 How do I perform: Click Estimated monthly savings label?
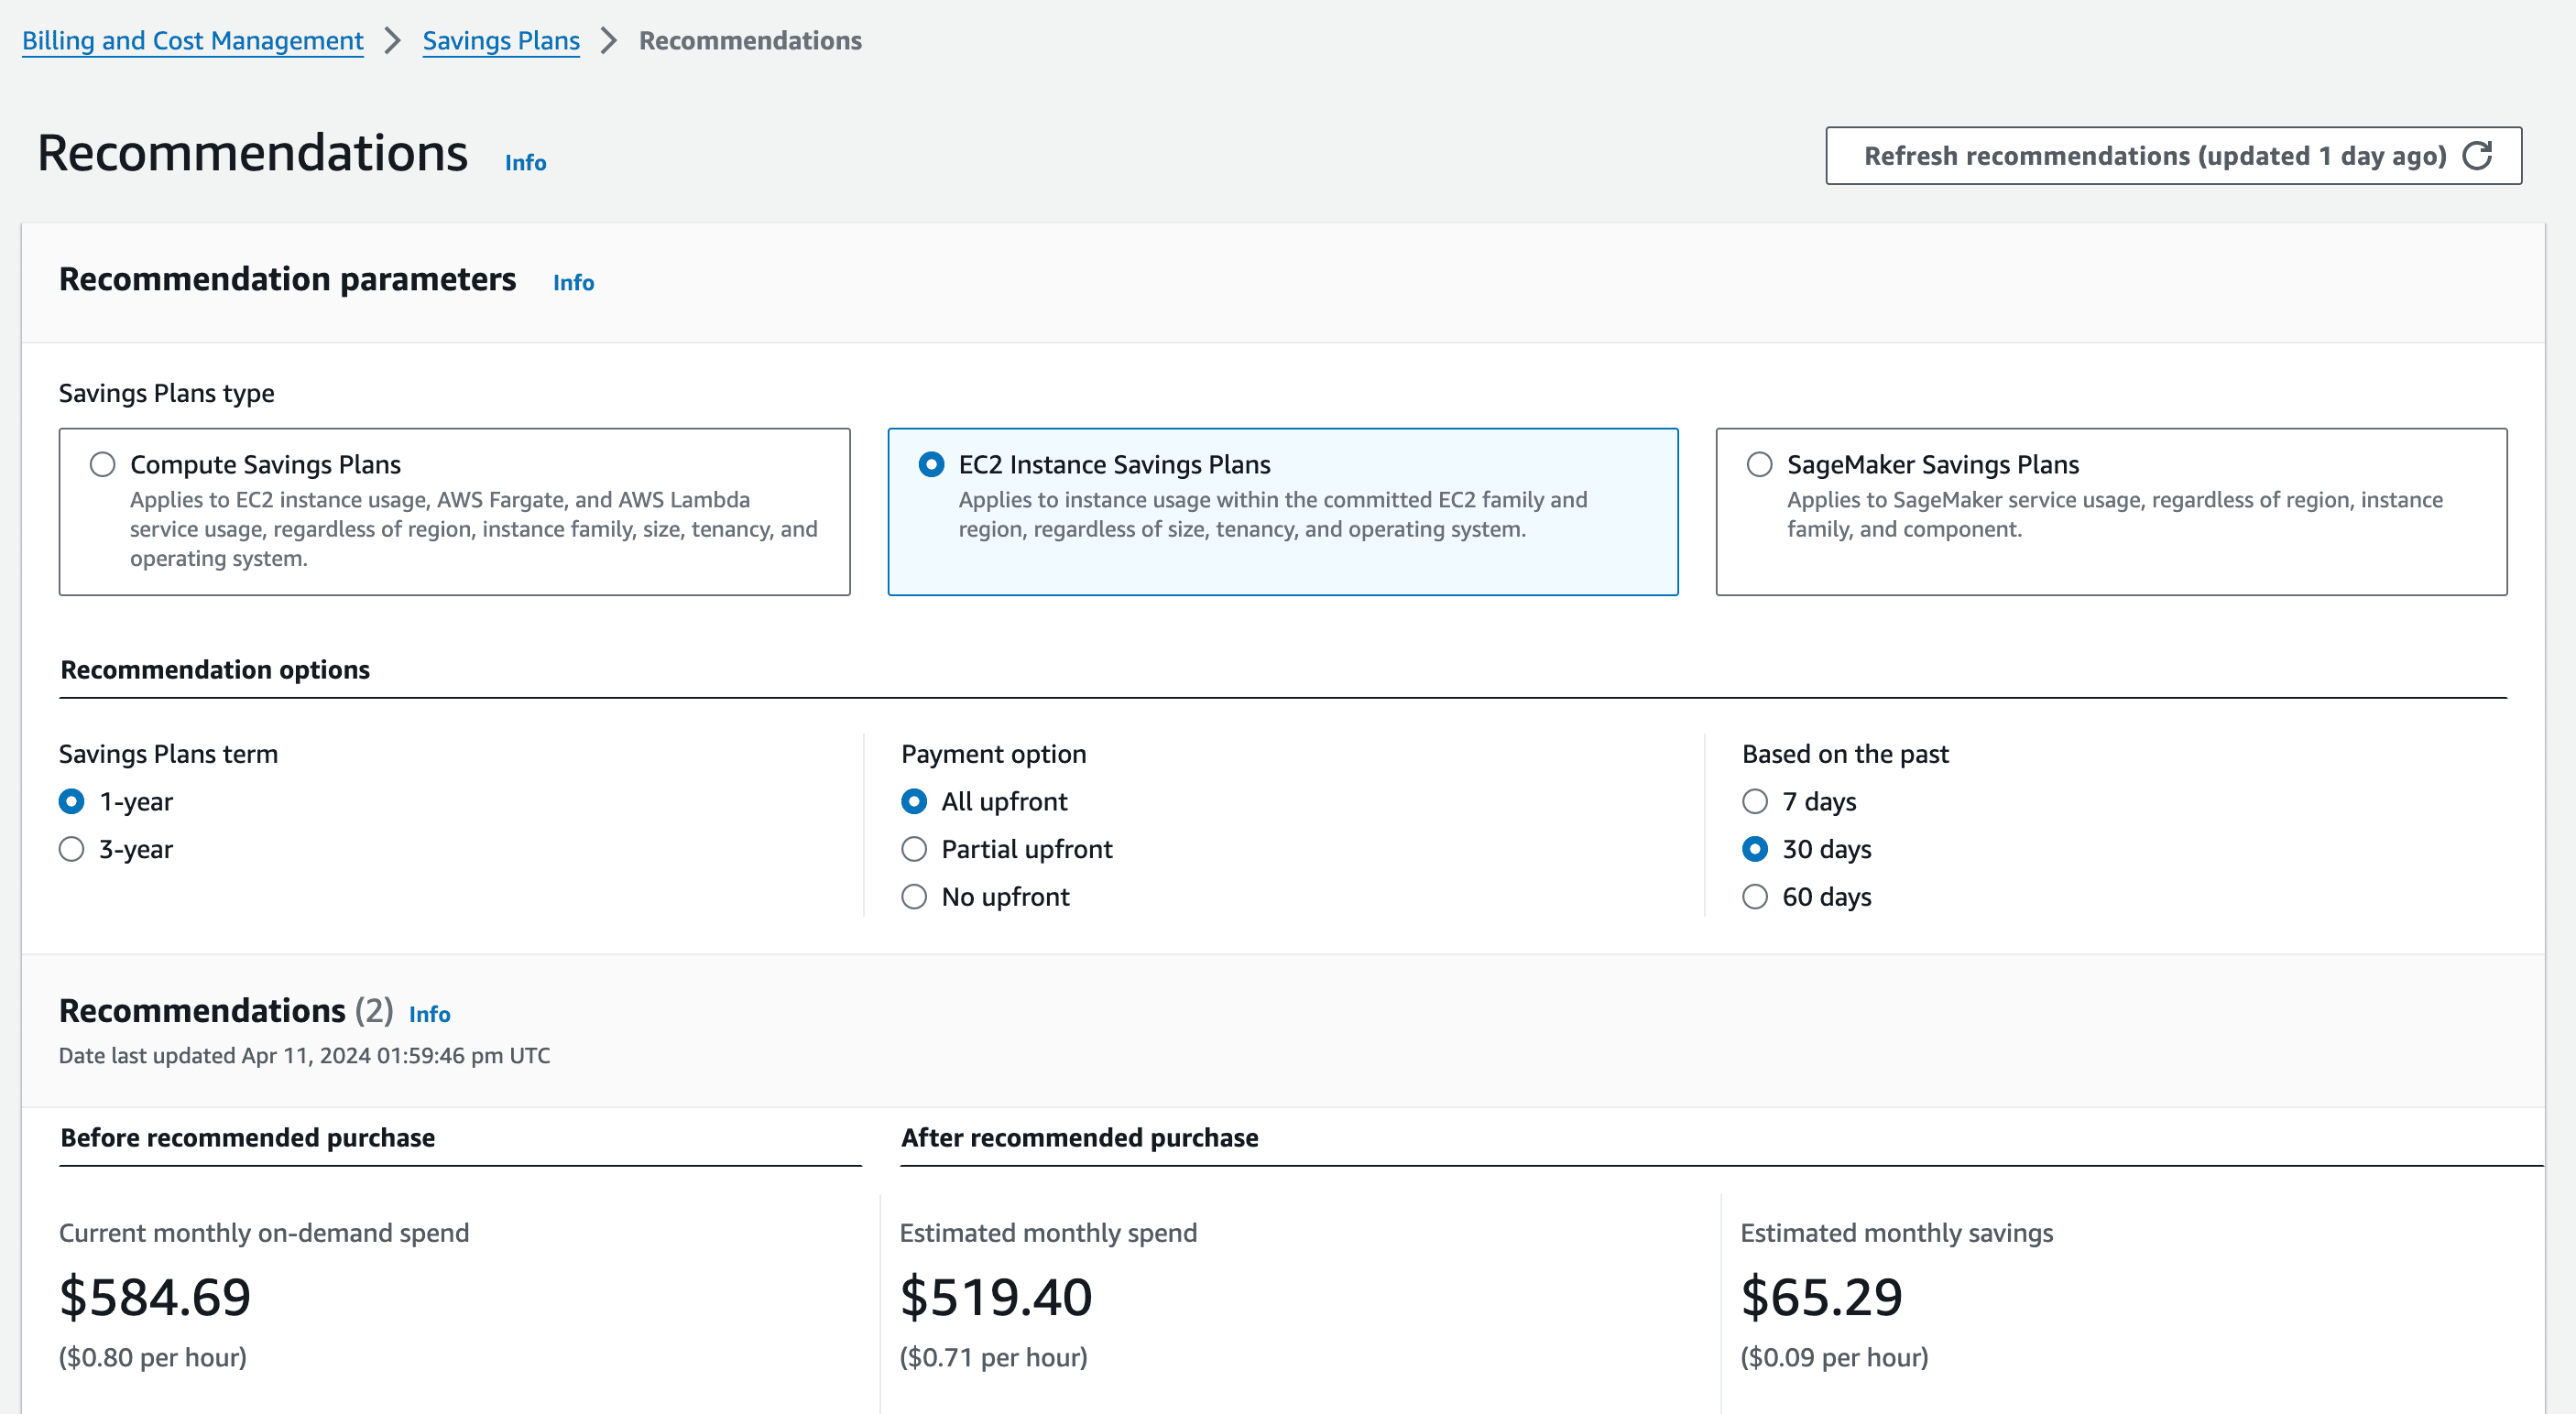point(1896,1233)
